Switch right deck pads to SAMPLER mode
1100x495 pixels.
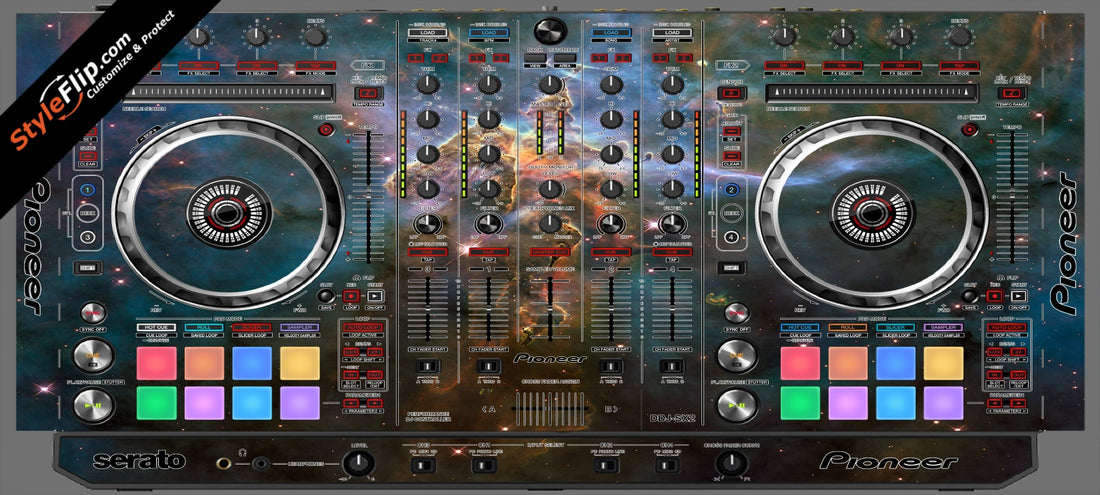[943, 327]
